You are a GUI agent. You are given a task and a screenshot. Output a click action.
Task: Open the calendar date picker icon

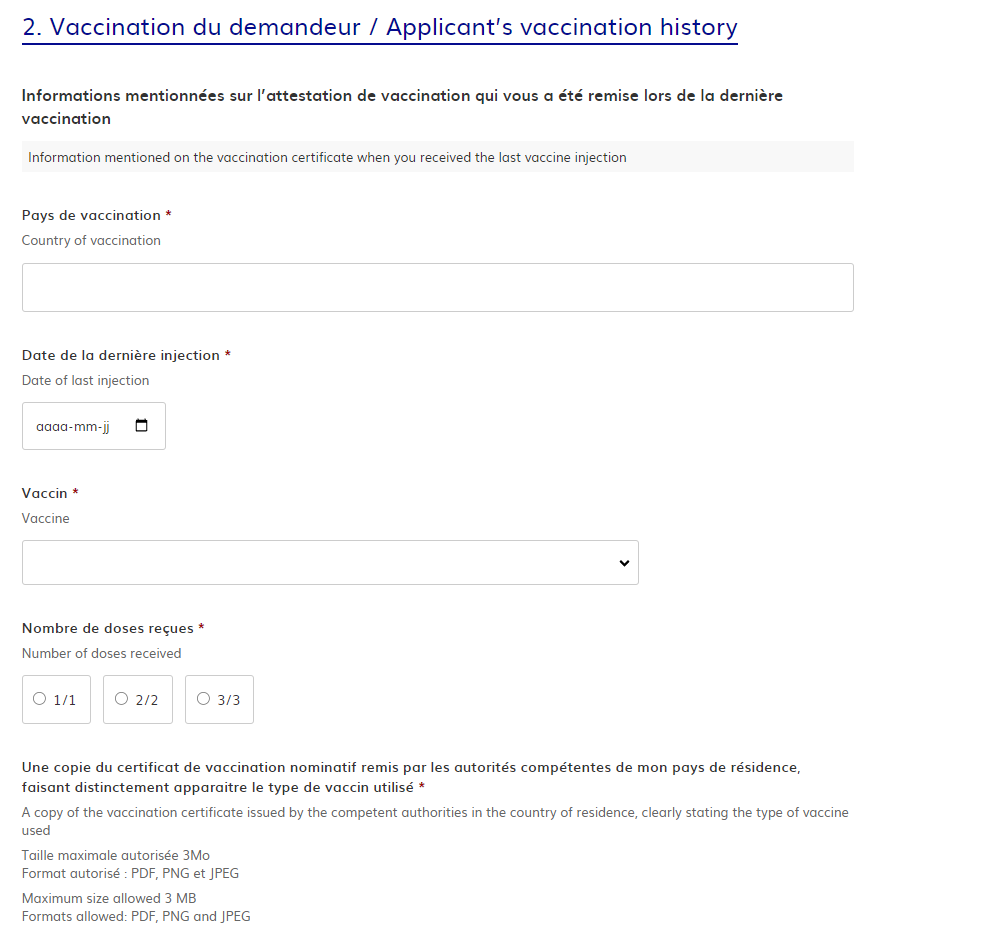coord(141,425)
